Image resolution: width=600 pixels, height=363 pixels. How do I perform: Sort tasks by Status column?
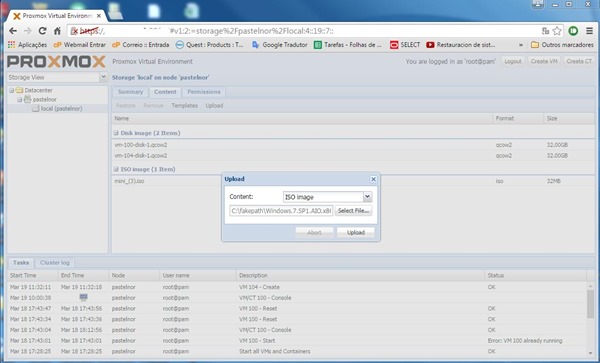(x=535, y=275)
